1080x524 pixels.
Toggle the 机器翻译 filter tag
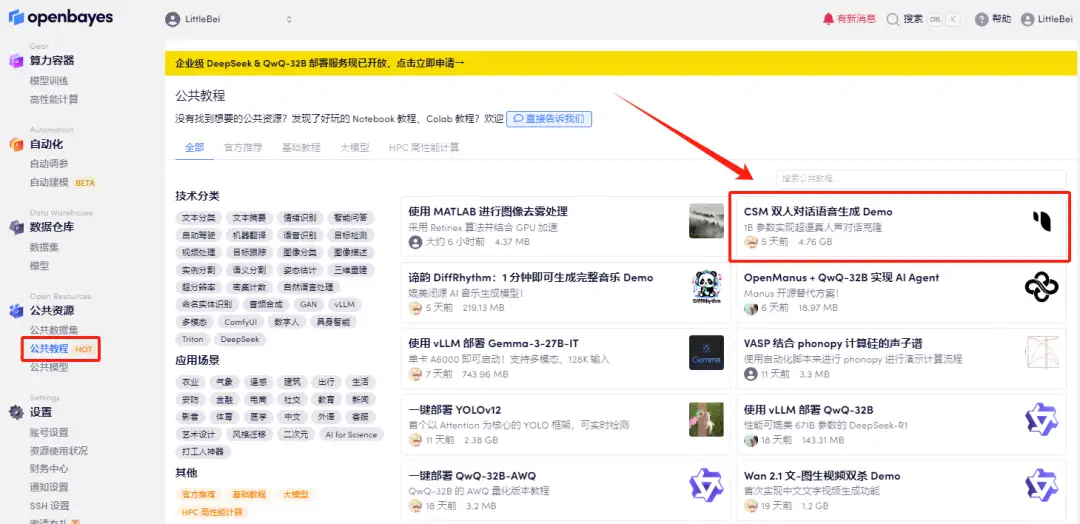(x=249, y=235)
